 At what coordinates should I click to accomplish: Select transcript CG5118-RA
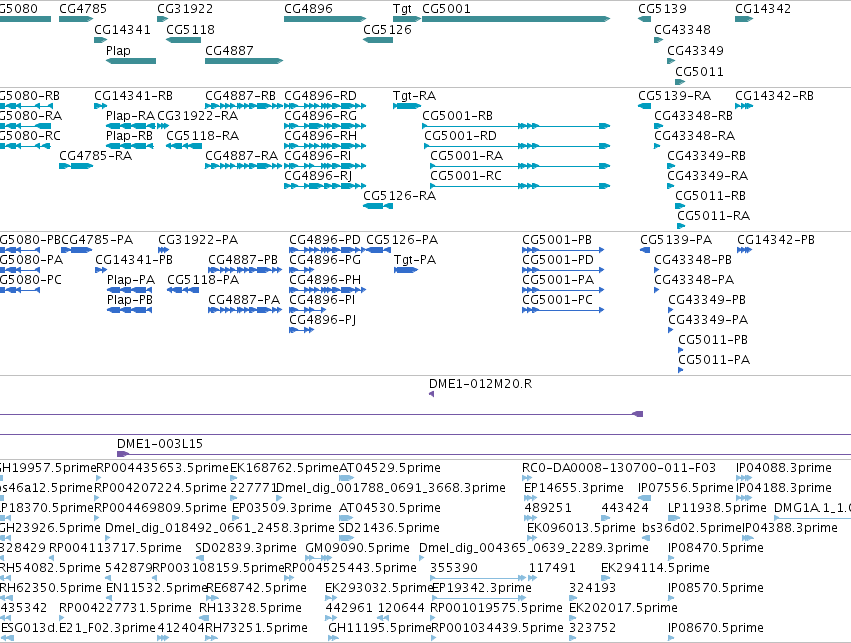click(x=183, y=146)
